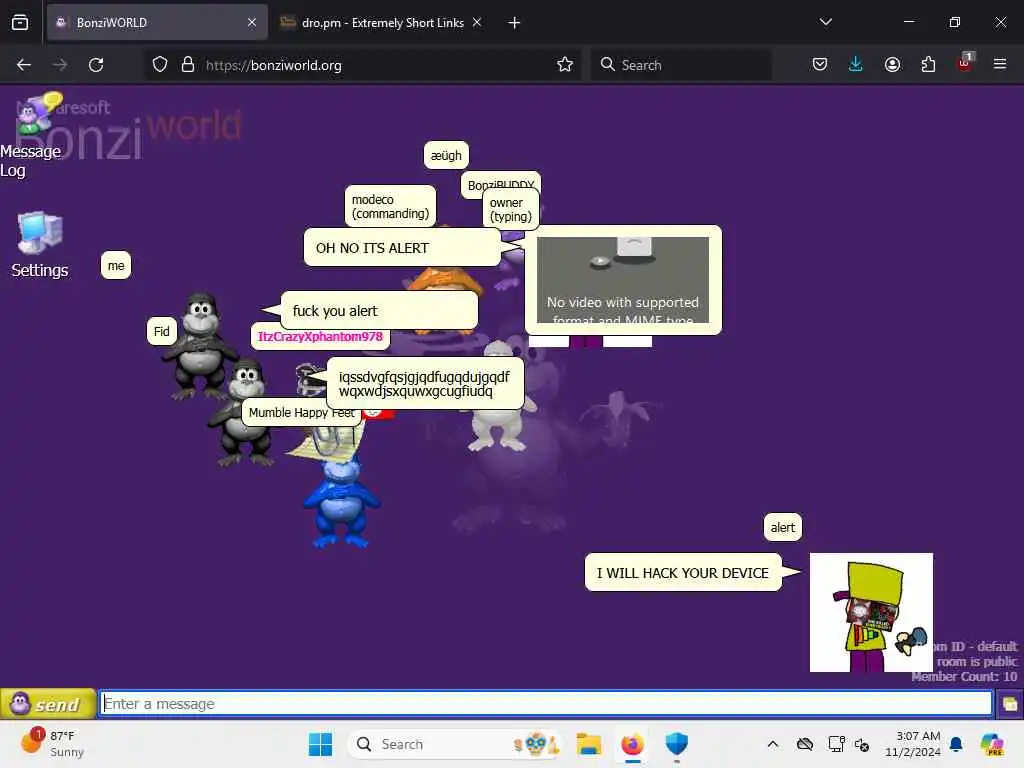
Task: Click the 'modeco (commanding)' name tag
Action: (390, 206)
